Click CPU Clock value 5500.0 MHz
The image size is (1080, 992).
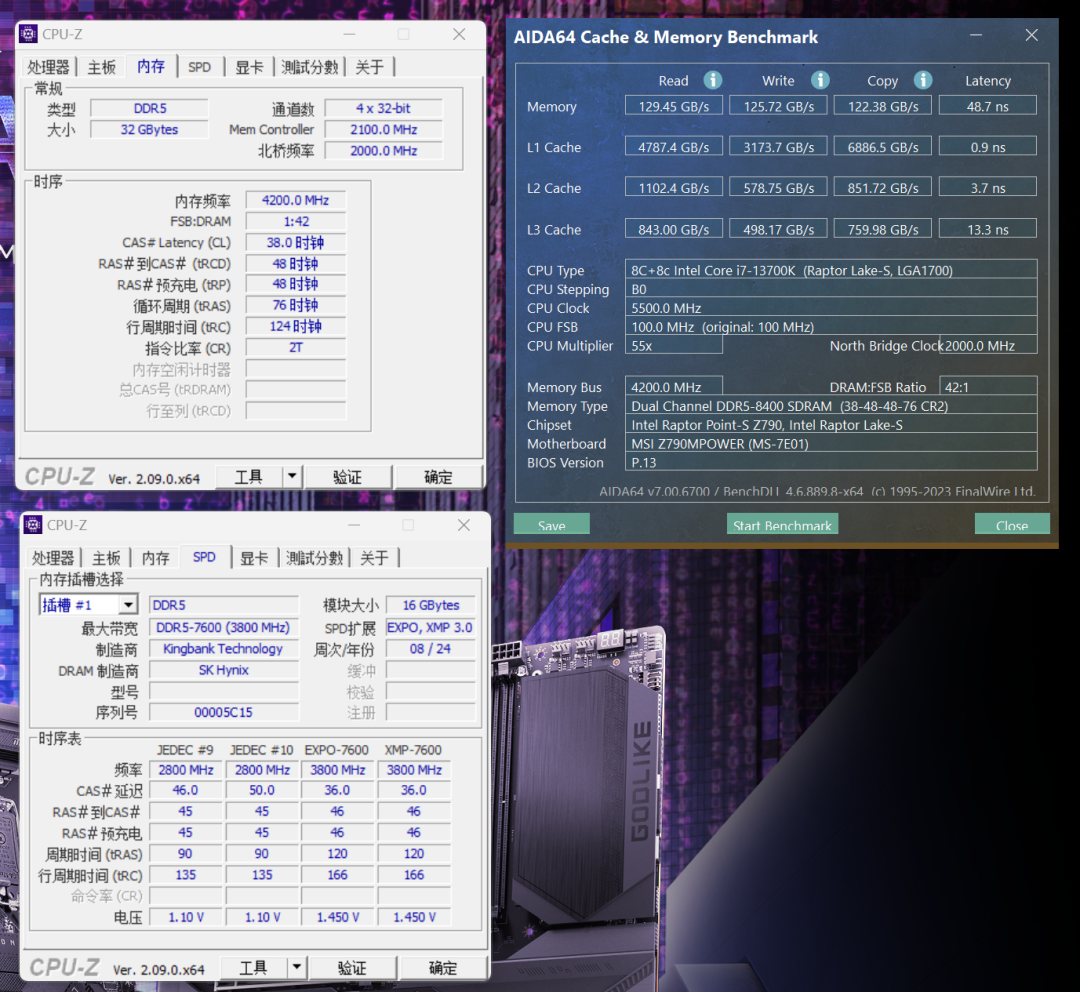pyautogui.click(x=831, y=308)
